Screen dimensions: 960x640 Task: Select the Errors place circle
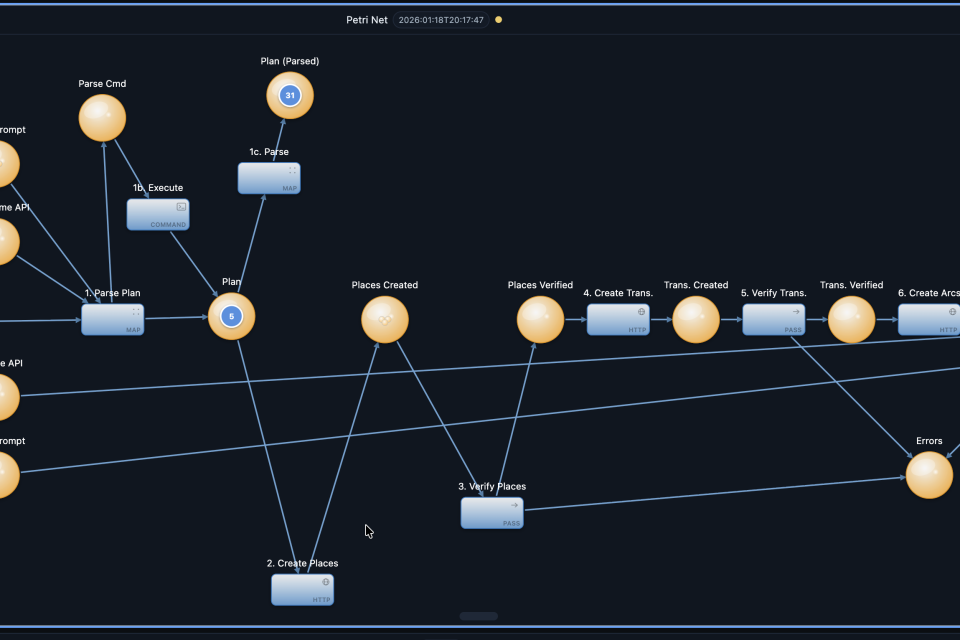click(929, 475)
